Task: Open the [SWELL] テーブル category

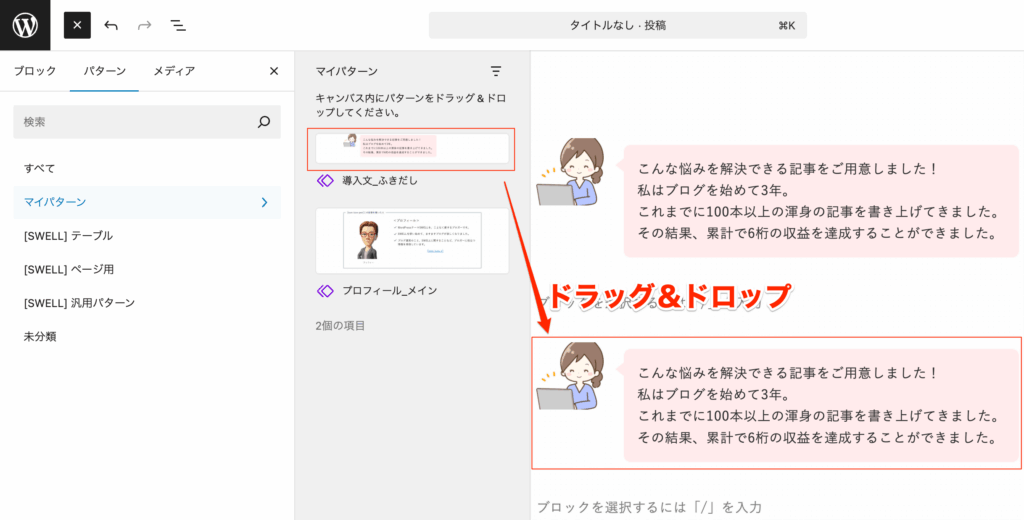Action: (x=68, y=235)
